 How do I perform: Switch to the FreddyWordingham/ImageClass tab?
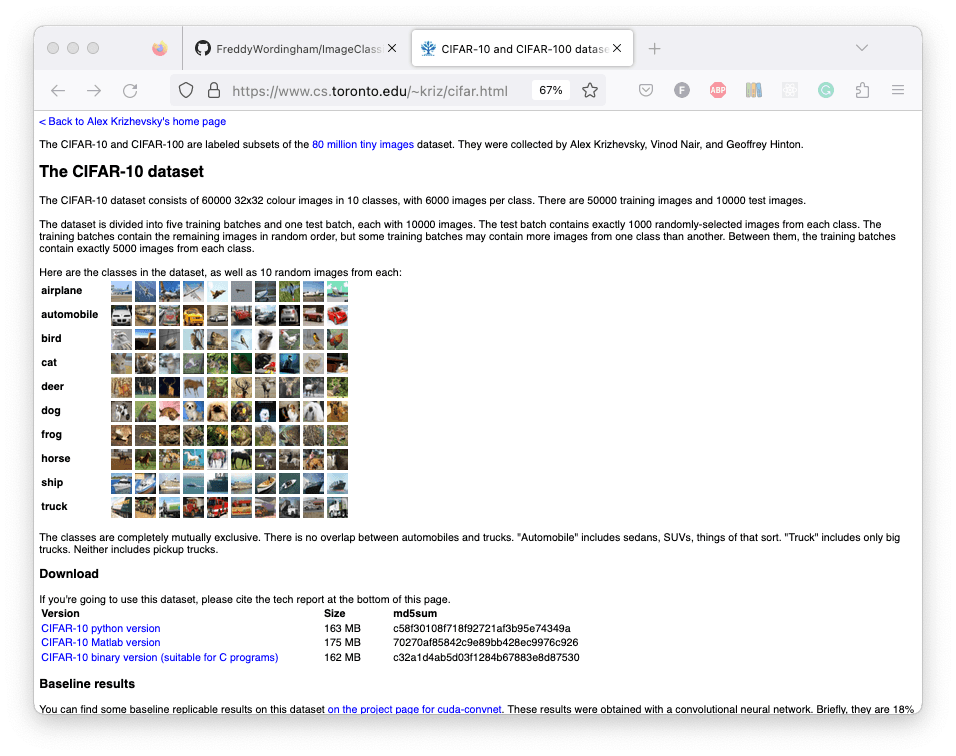click(x=296, y=48)
